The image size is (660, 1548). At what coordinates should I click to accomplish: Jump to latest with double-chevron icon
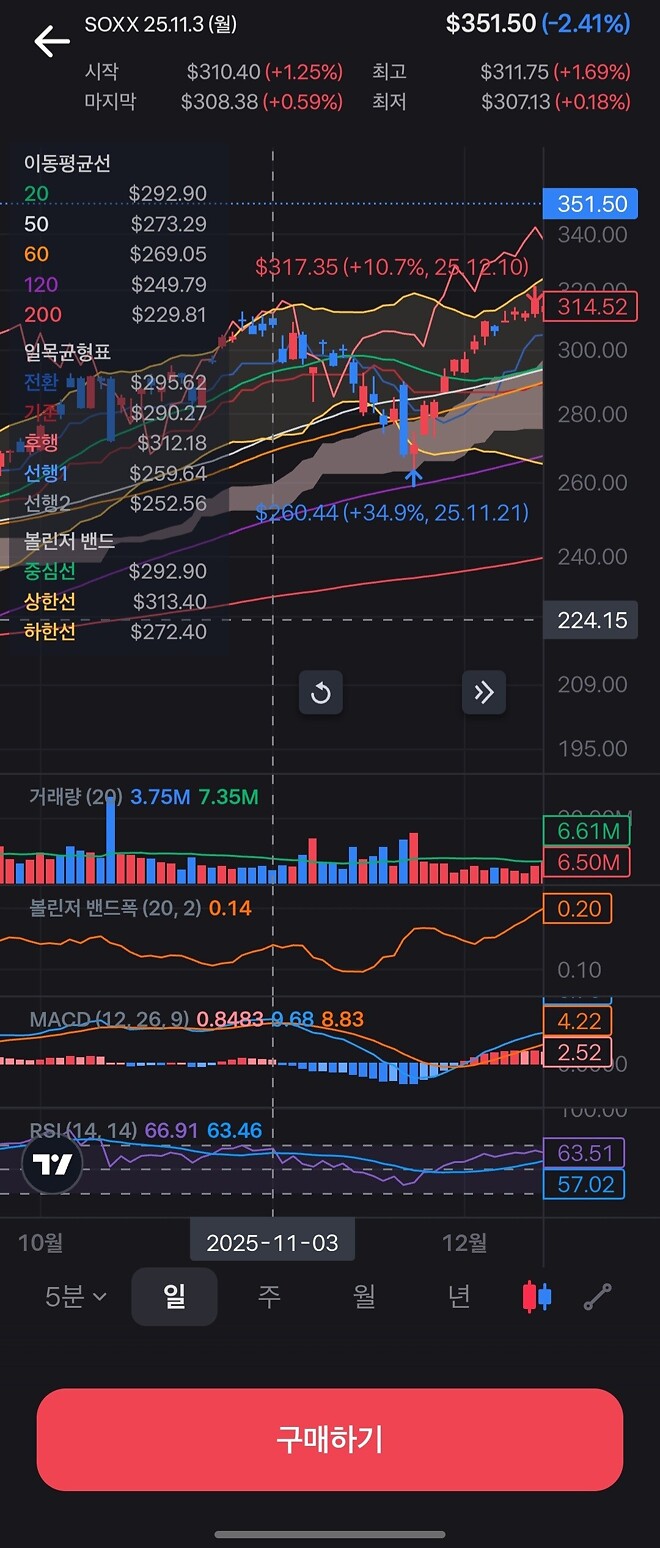484,692
